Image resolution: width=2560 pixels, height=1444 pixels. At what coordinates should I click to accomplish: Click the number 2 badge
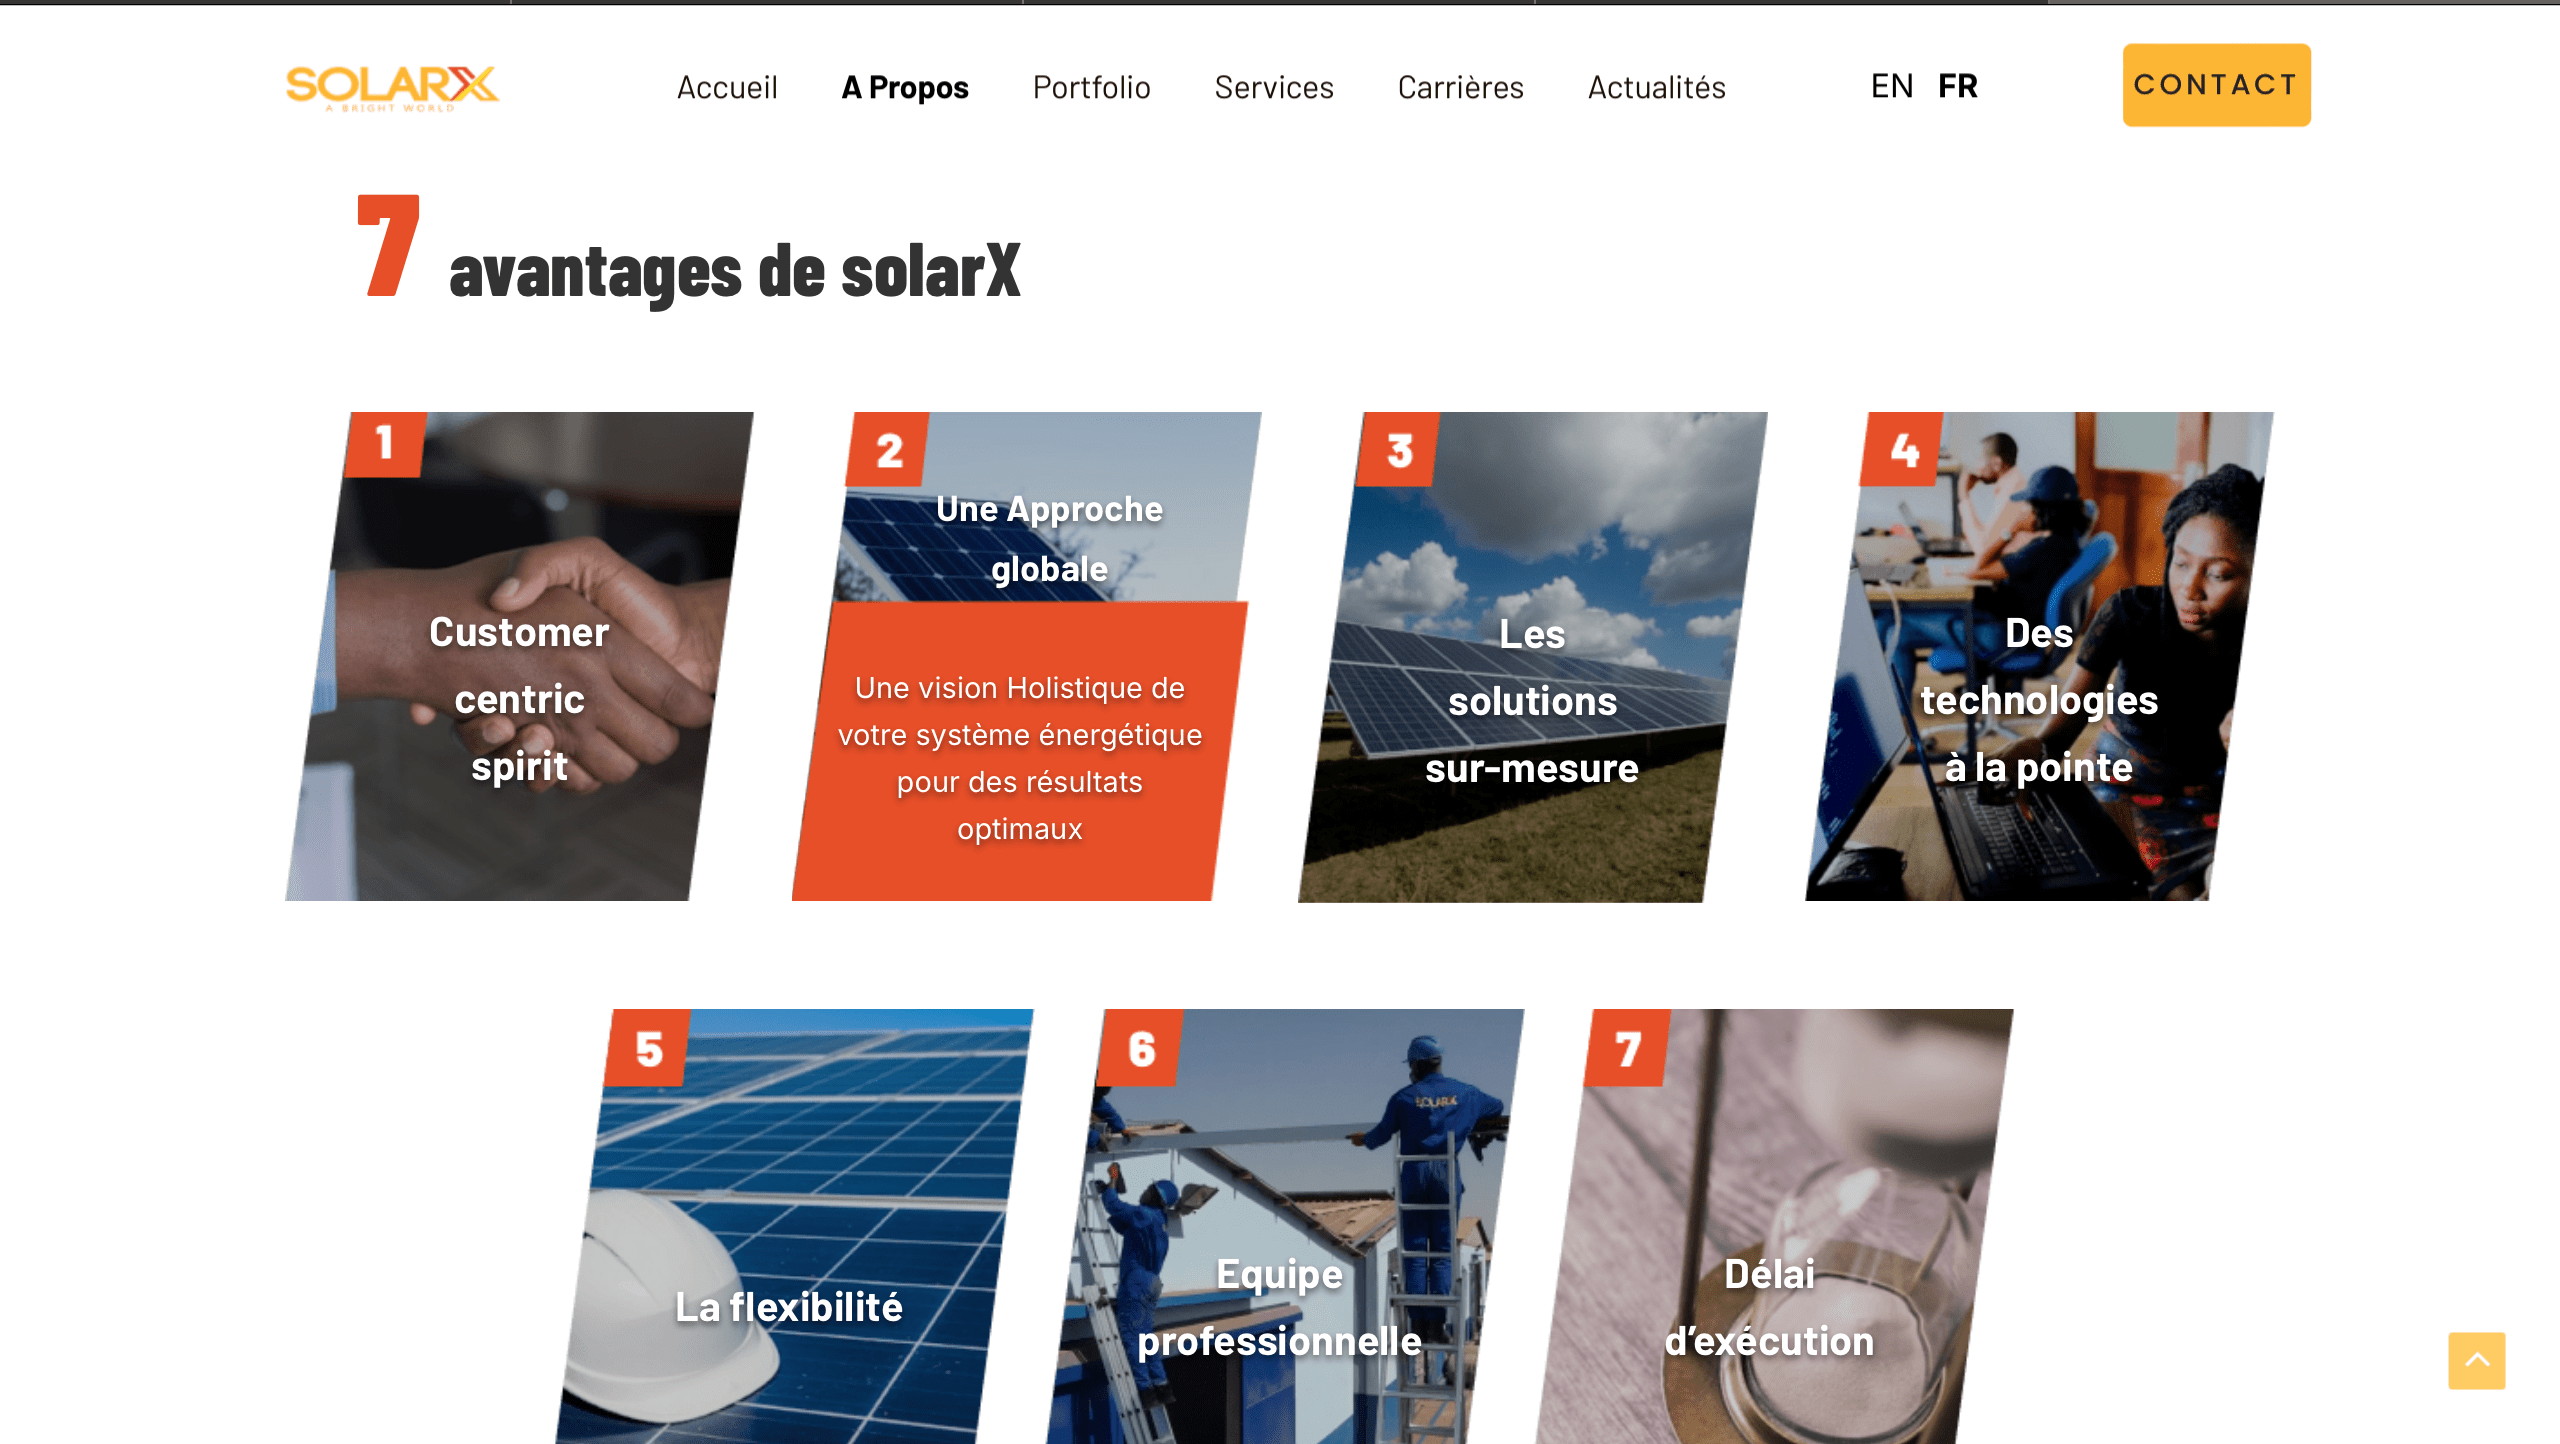pyautogui.click(x=888, y=450)
